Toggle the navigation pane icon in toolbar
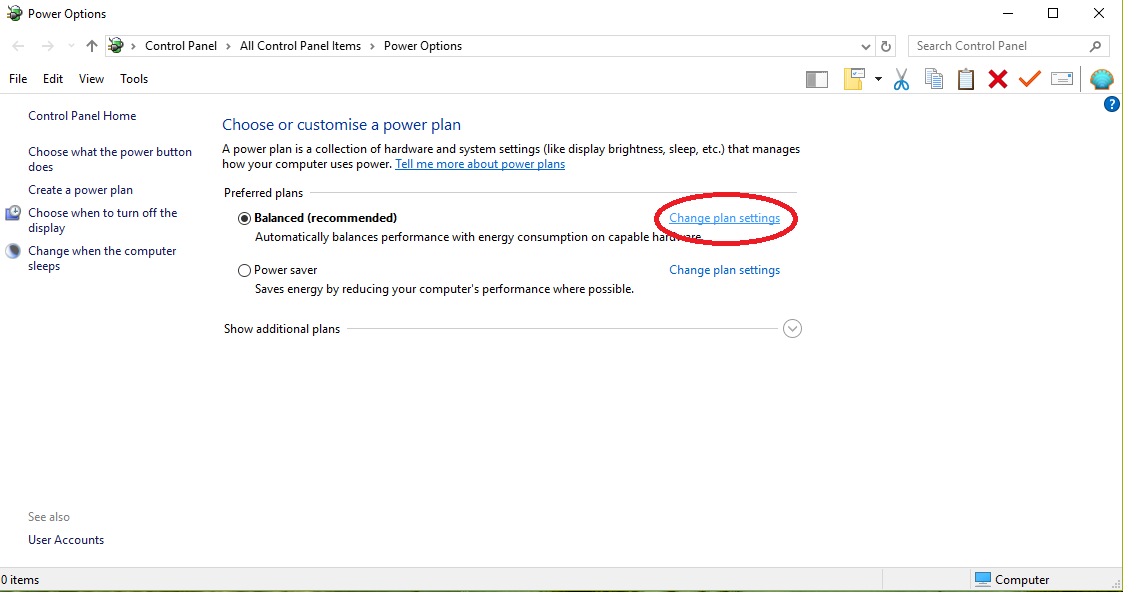Image resolution: width=1123 pixels, height=592 pixels. click(x=817, y=79)
